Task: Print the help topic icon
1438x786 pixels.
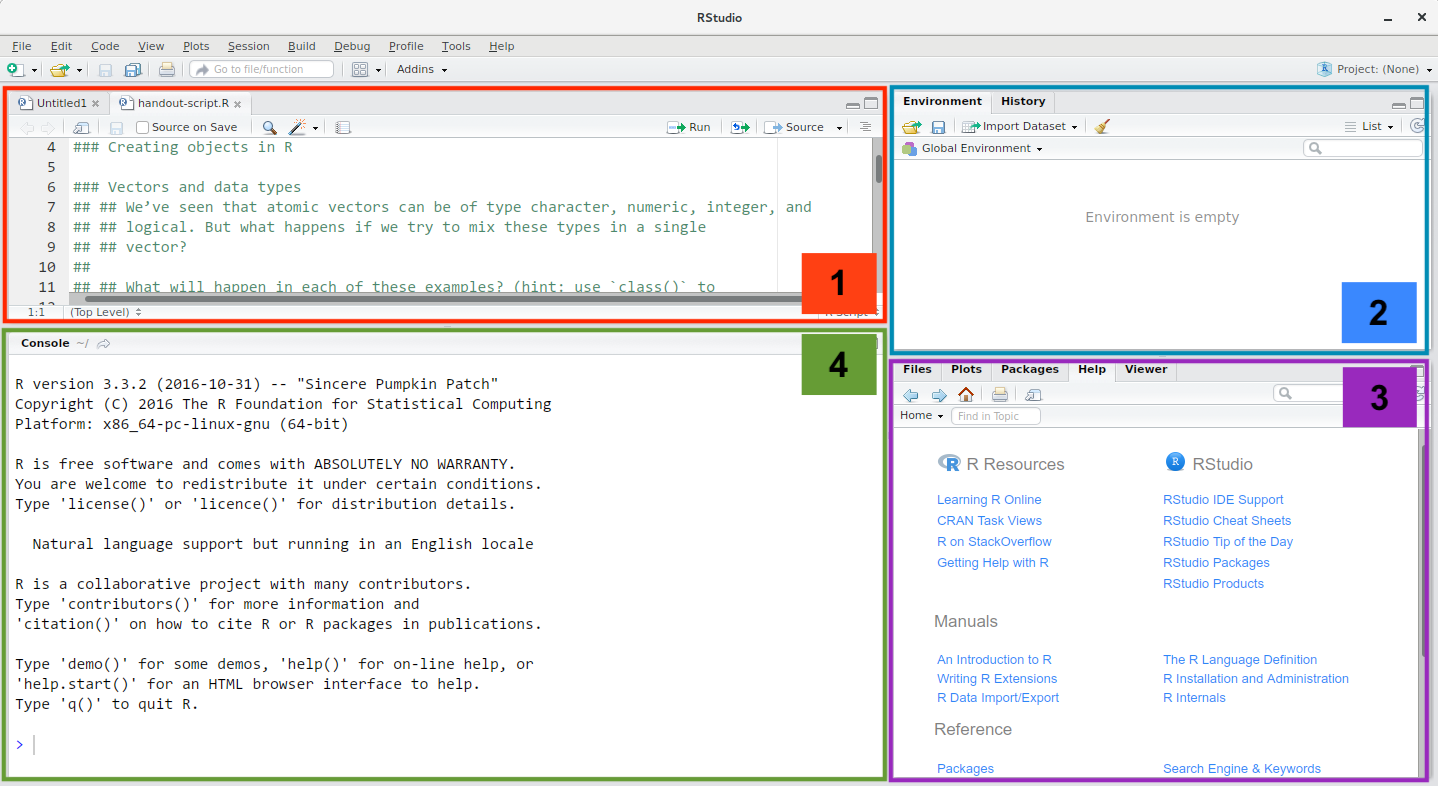Action: click(x=999, y=394)
